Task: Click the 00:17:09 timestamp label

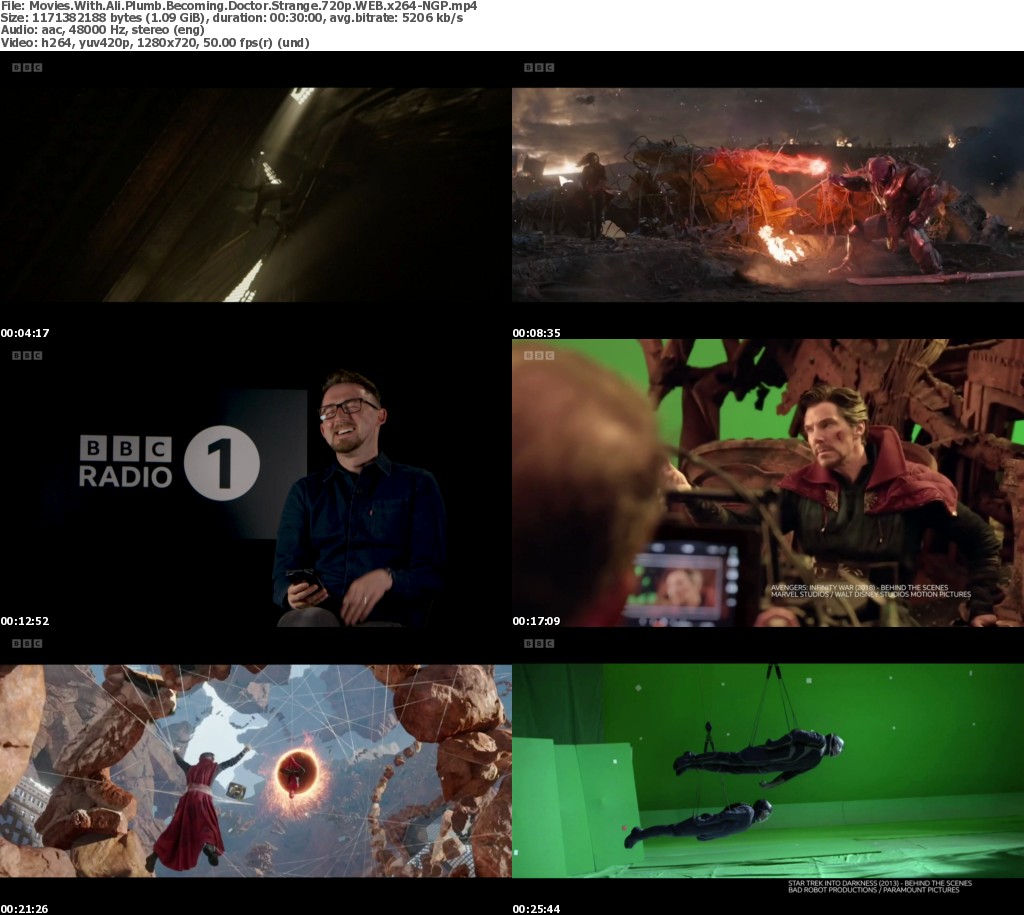Action: tap(537, 621)
